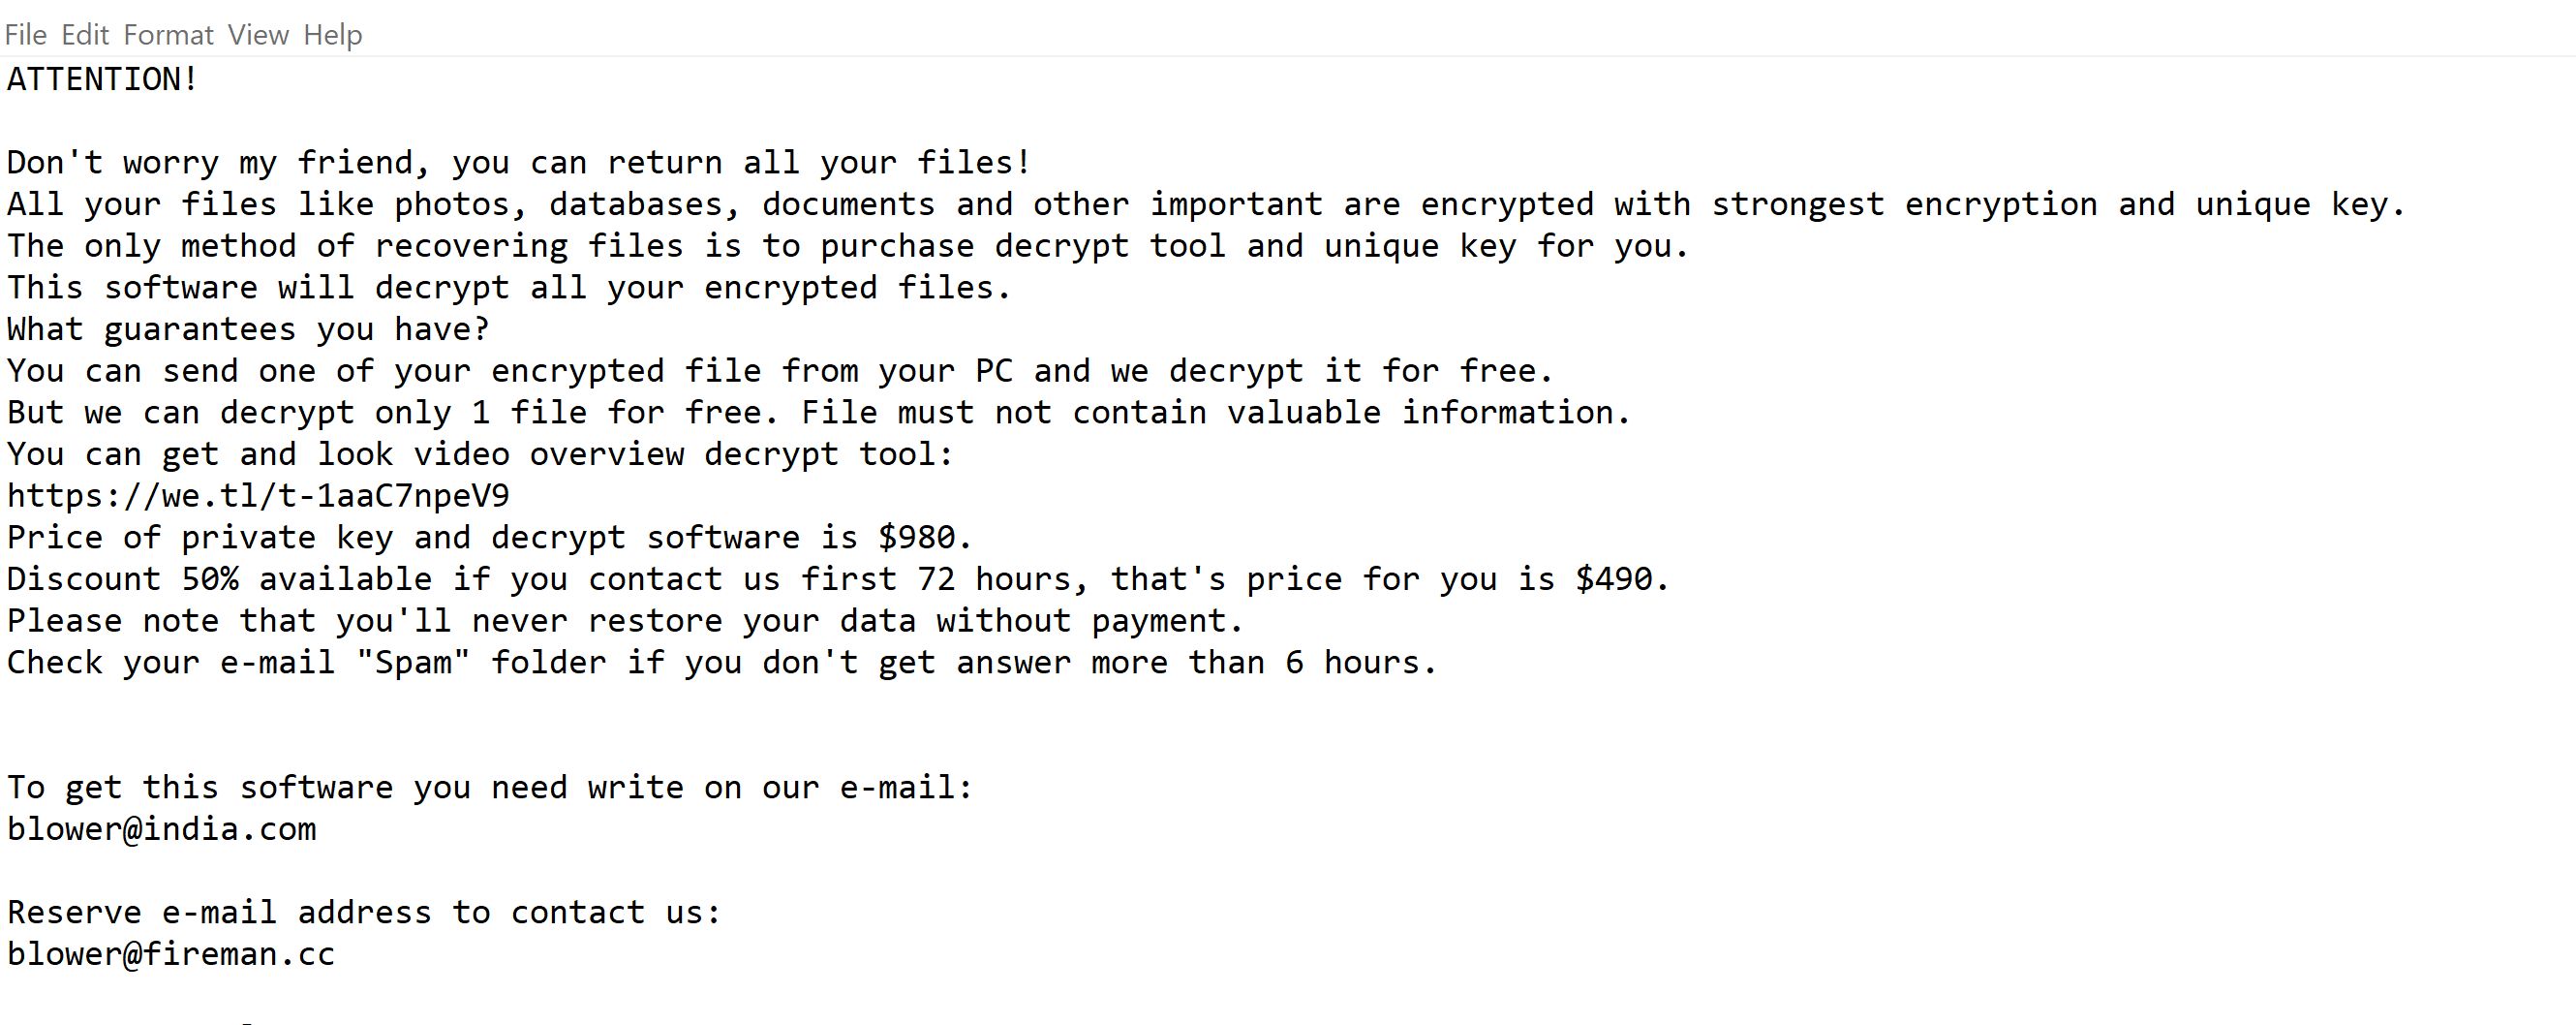Image resolution: width=2576 pixels, height=1025 pixels.
Task: Open the Format menu
Action: point(168,35)
